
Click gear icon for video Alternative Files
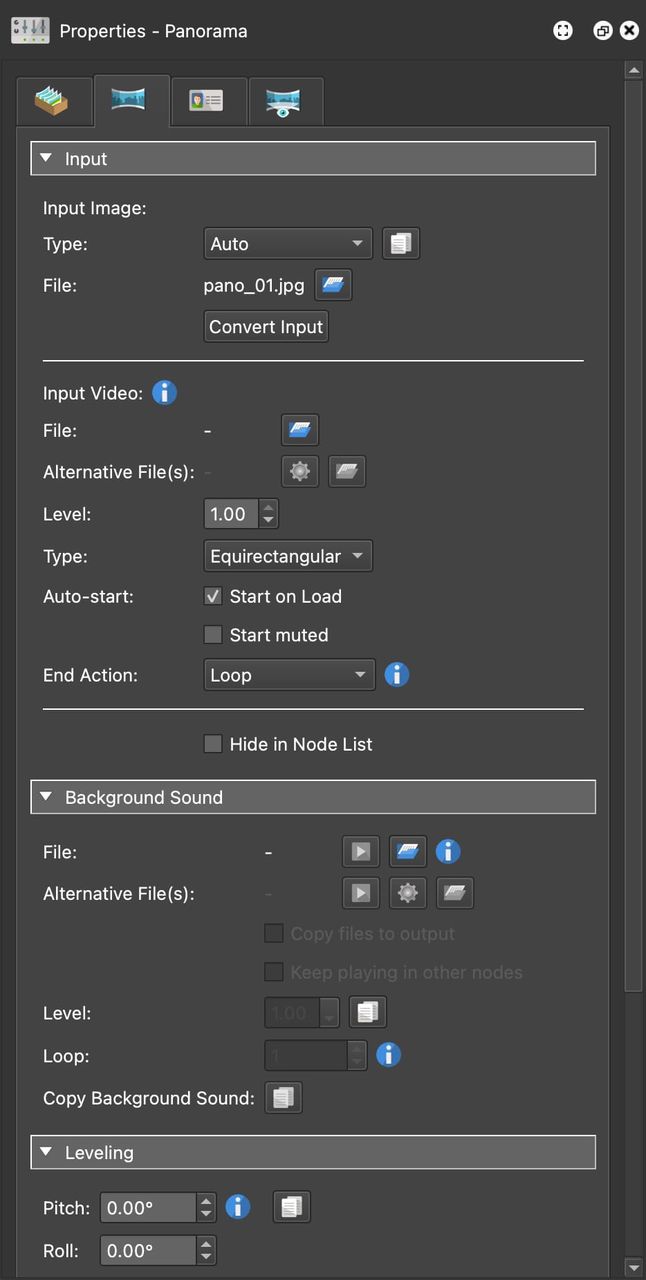pos(299,472)
